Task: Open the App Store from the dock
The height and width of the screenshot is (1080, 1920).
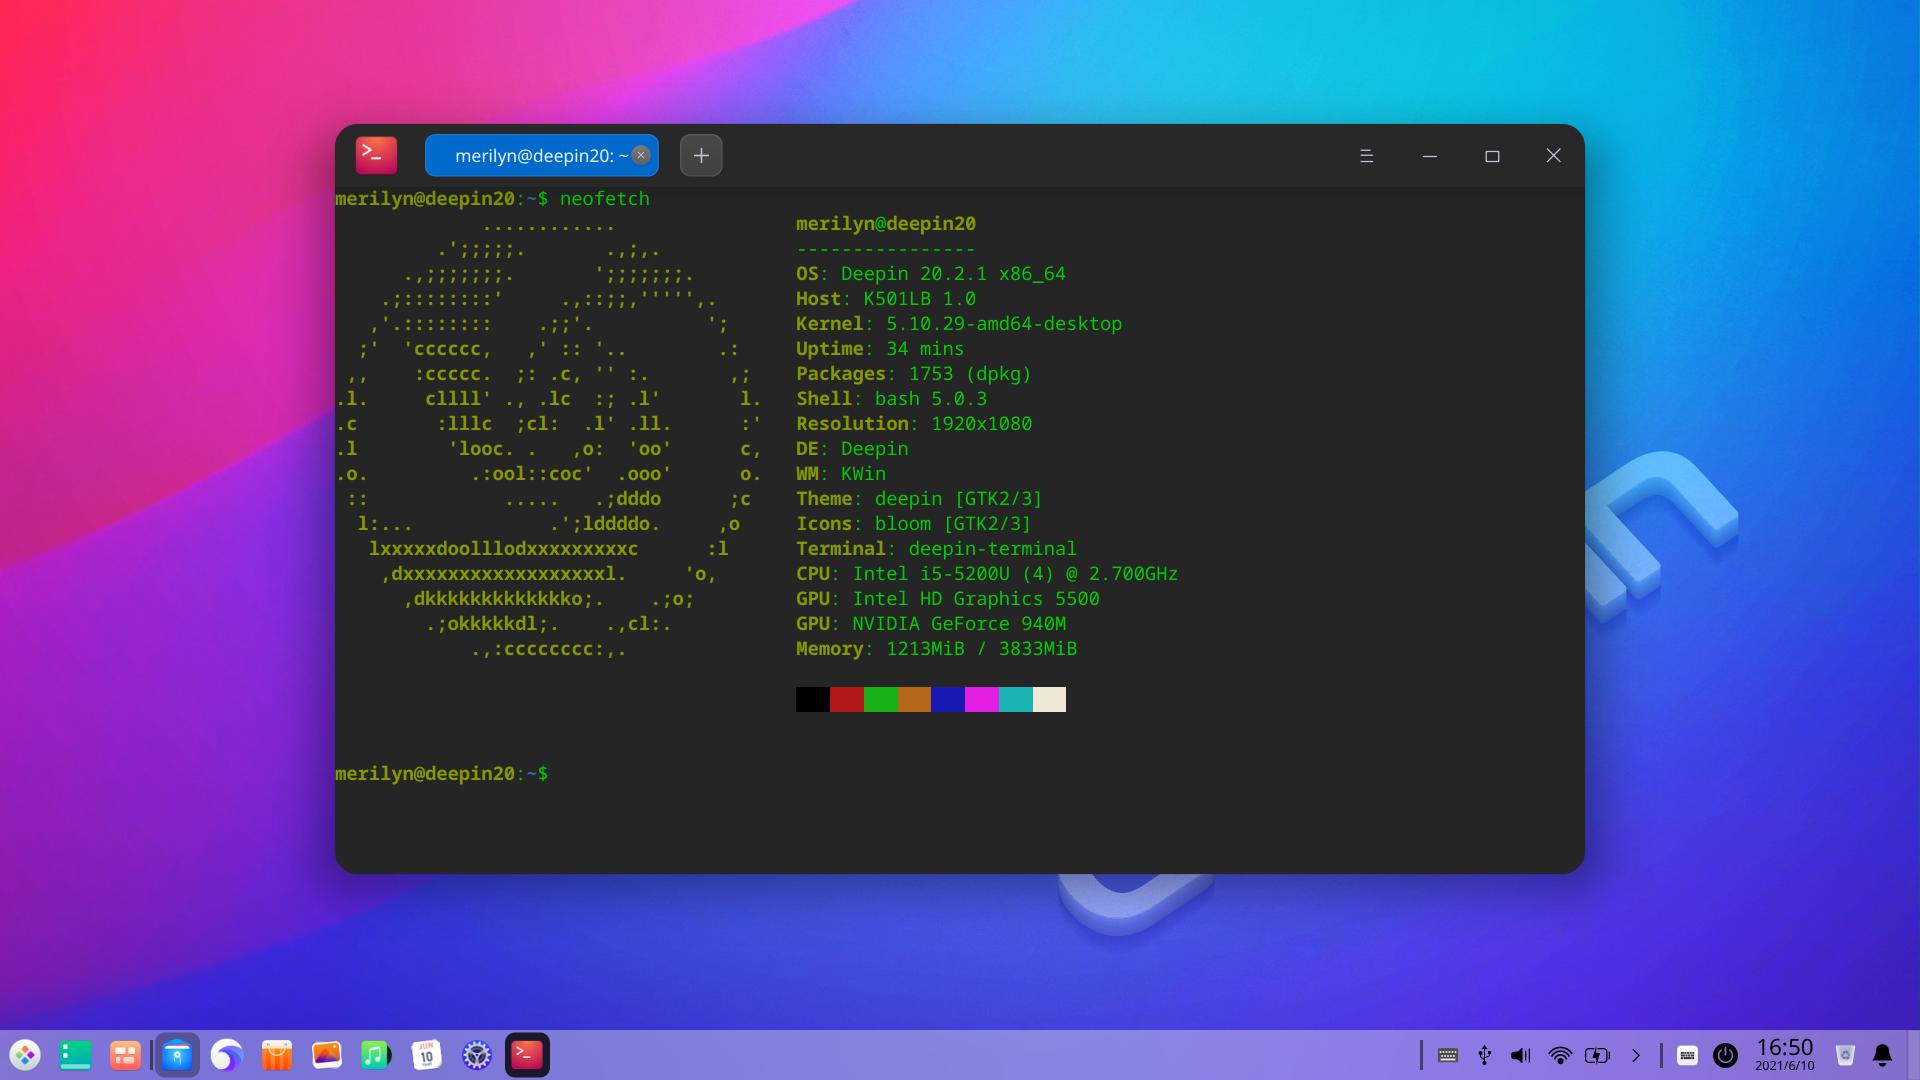Action: click(277, 1055)
